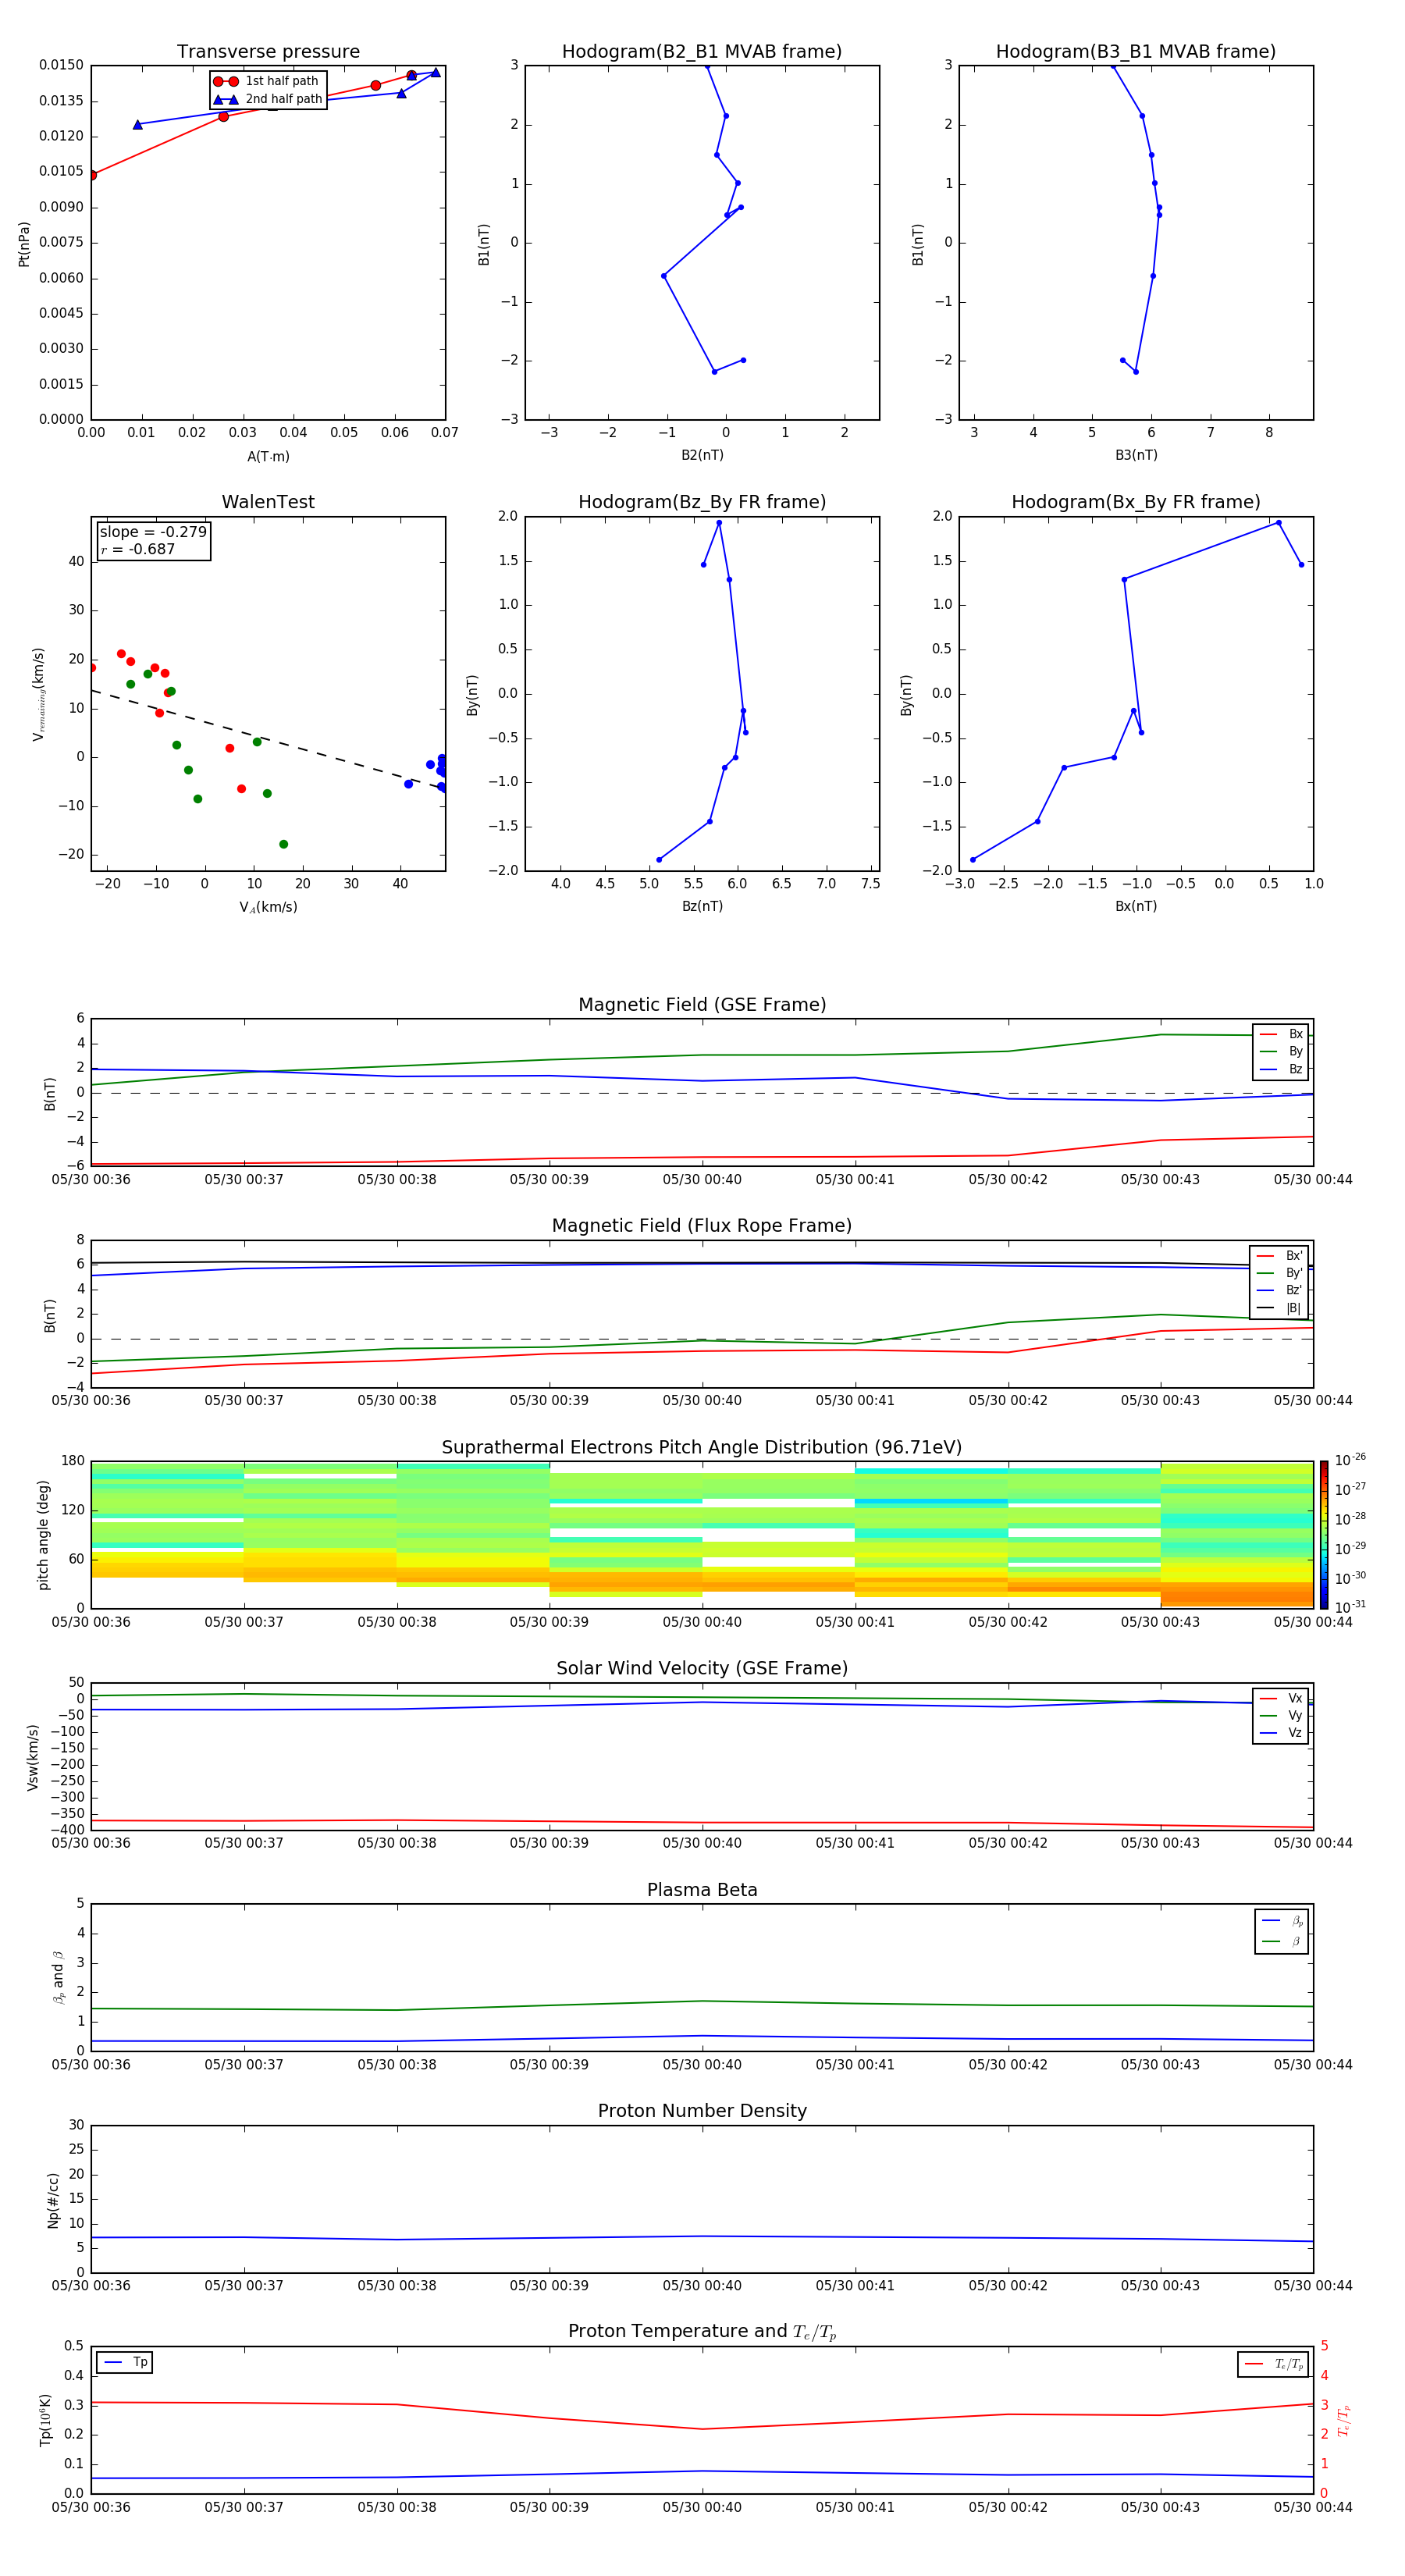Click the colorbar bottom label 10^-31
The height and width of the screenshot is (2576, 1405).
tap(1350, 1607)
